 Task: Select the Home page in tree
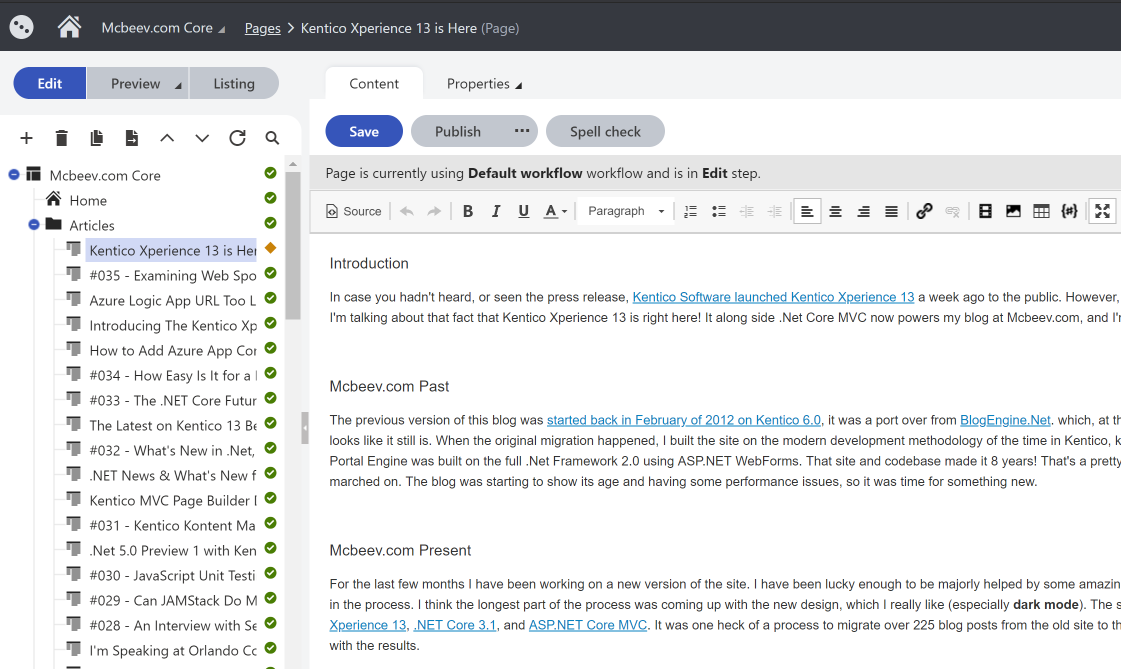pos(88,201)
